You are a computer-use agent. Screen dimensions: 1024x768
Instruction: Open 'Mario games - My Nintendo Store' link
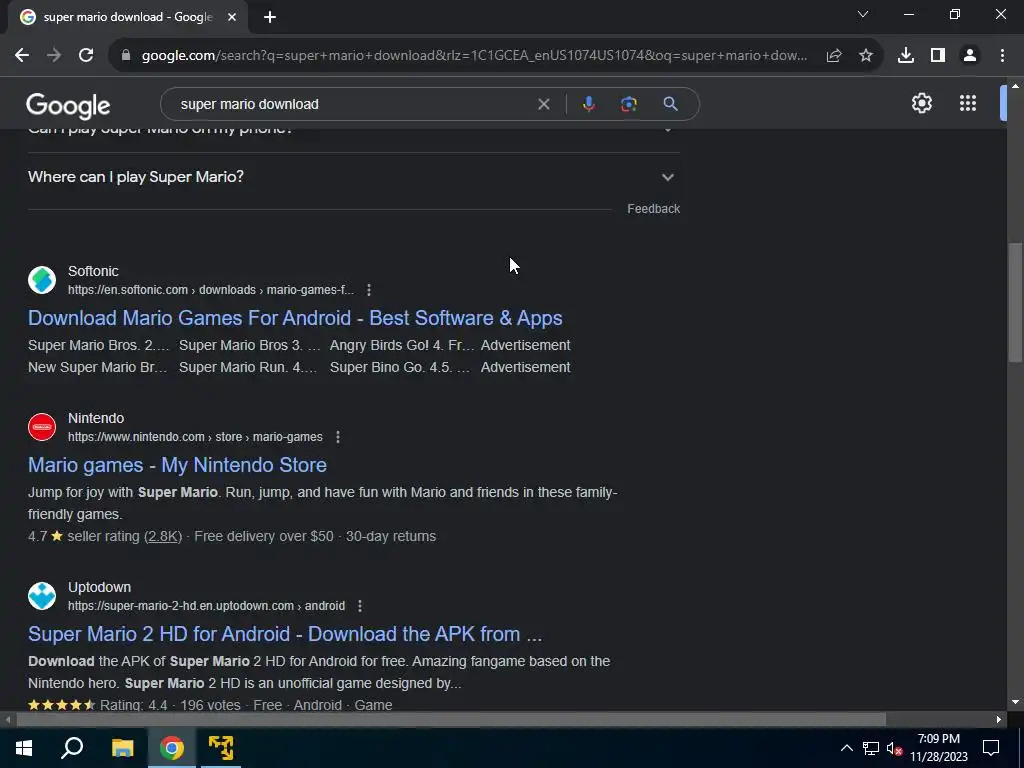(x=178, y=465)
